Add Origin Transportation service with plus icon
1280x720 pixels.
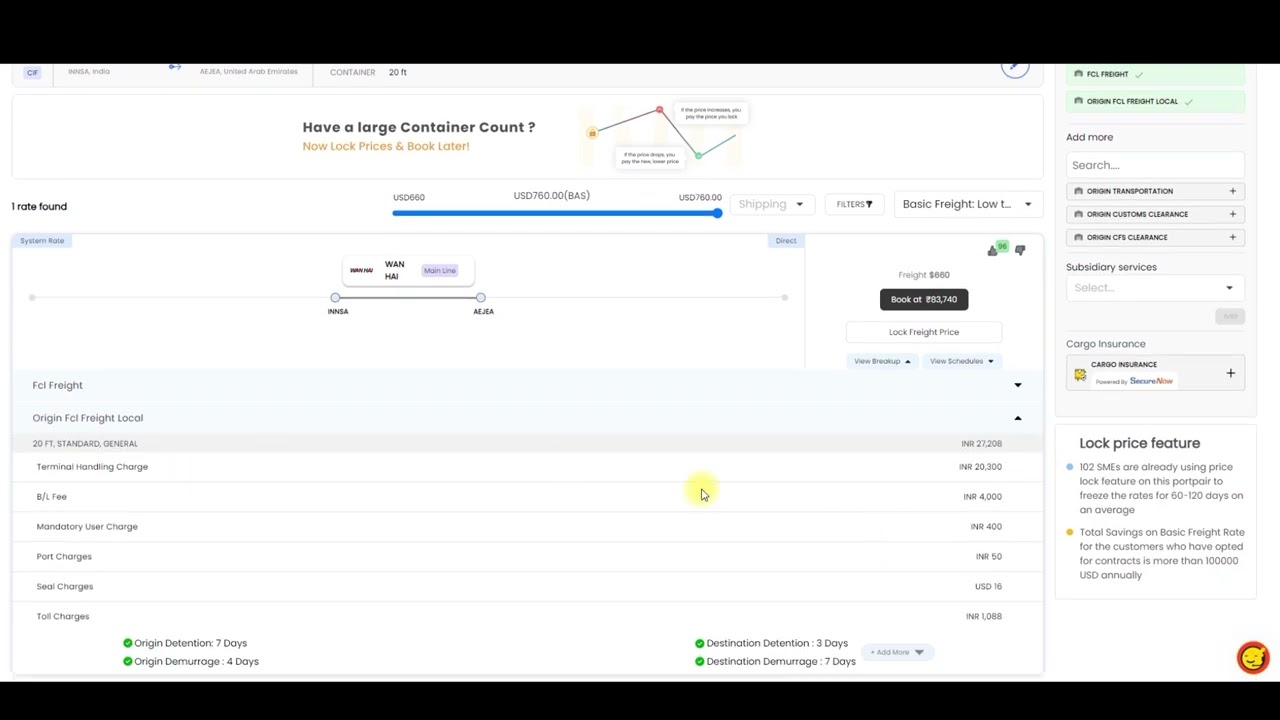(x=1232, y=191)
